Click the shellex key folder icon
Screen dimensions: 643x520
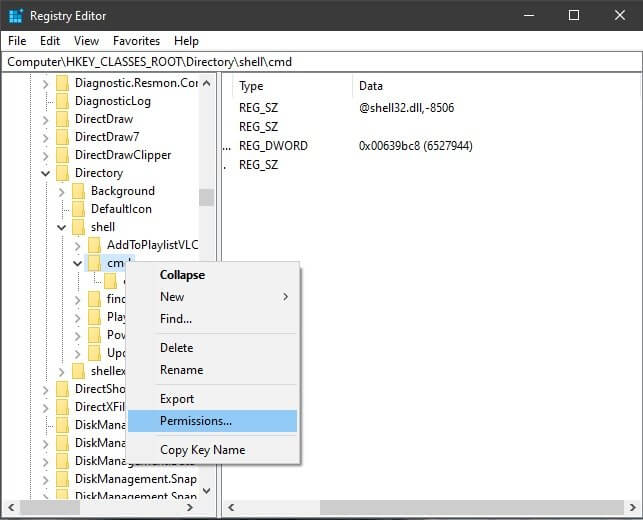pos(78,371)
